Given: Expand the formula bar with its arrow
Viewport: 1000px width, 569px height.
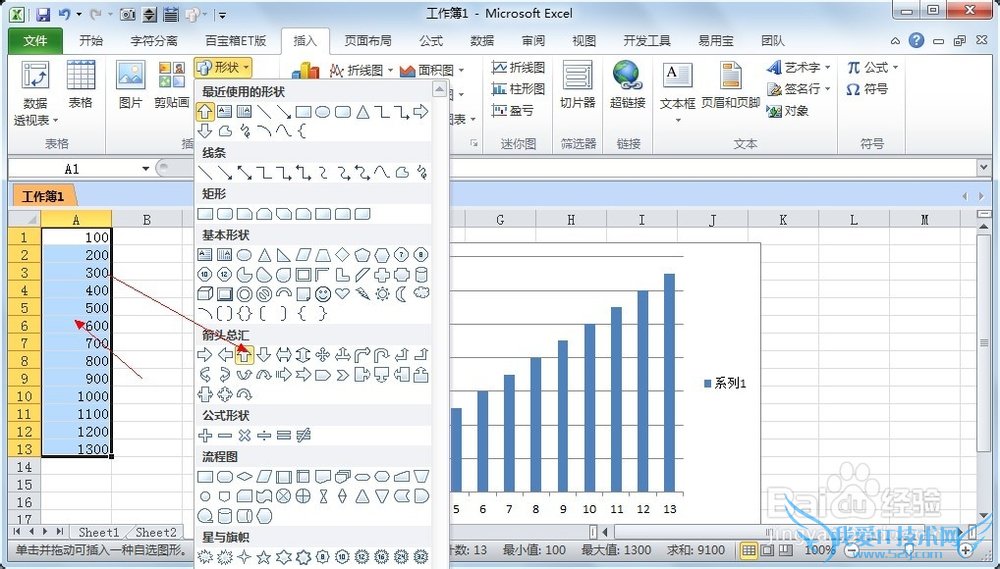Looking at the screenshot, I should coord(983,168).
